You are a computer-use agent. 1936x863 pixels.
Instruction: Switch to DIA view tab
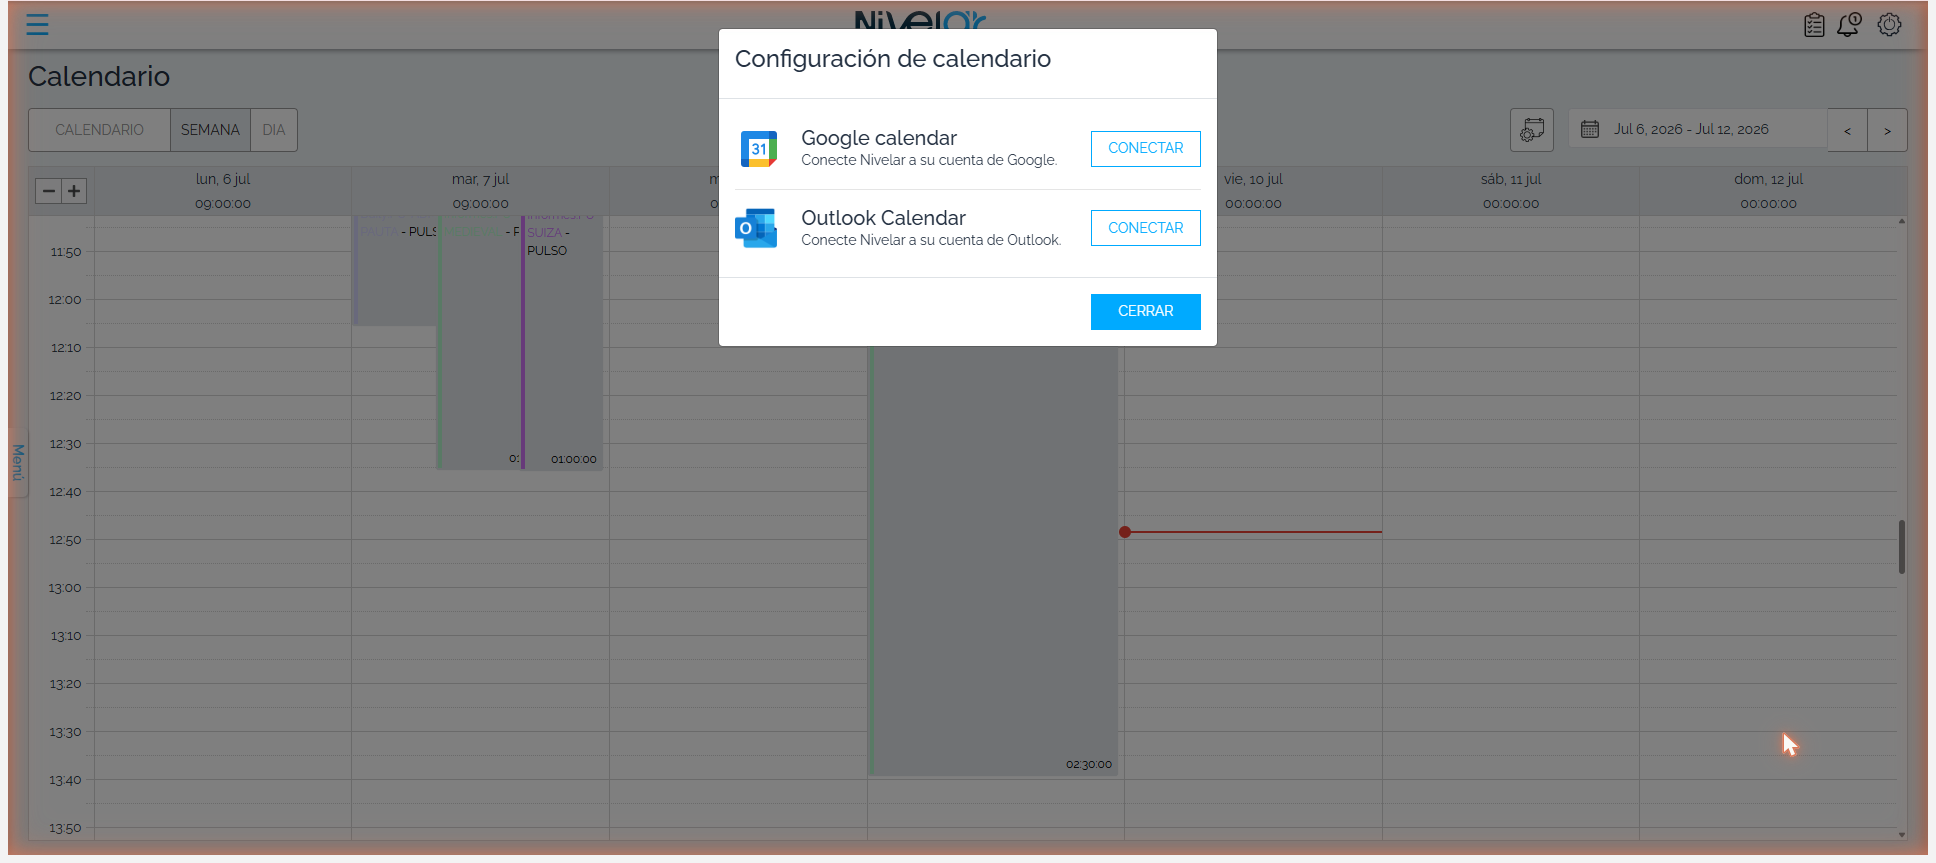[x=274, y=130]
